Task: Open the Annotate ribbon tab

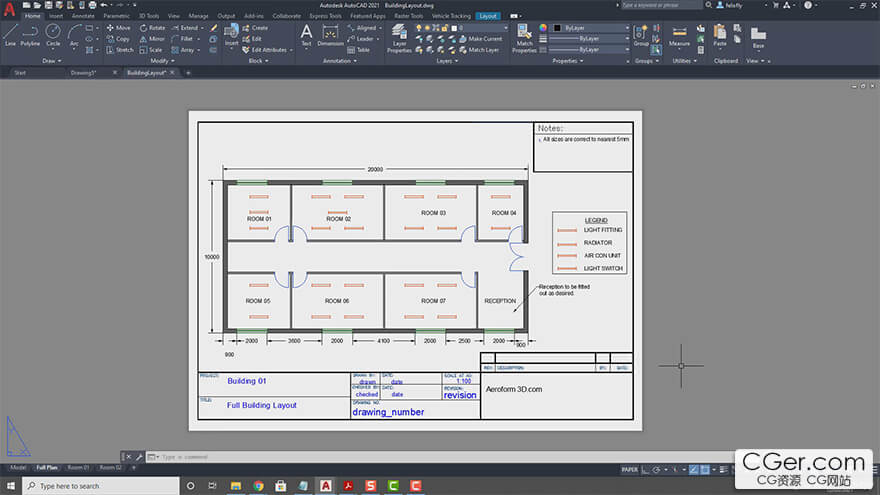Action: pos(84,16)
